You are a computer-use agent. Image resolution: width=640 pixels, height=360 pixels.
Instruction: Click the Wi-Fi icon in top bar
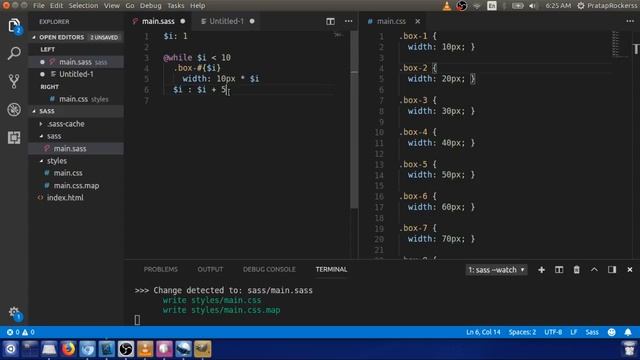pyautogui.click(x=477, y=6)
